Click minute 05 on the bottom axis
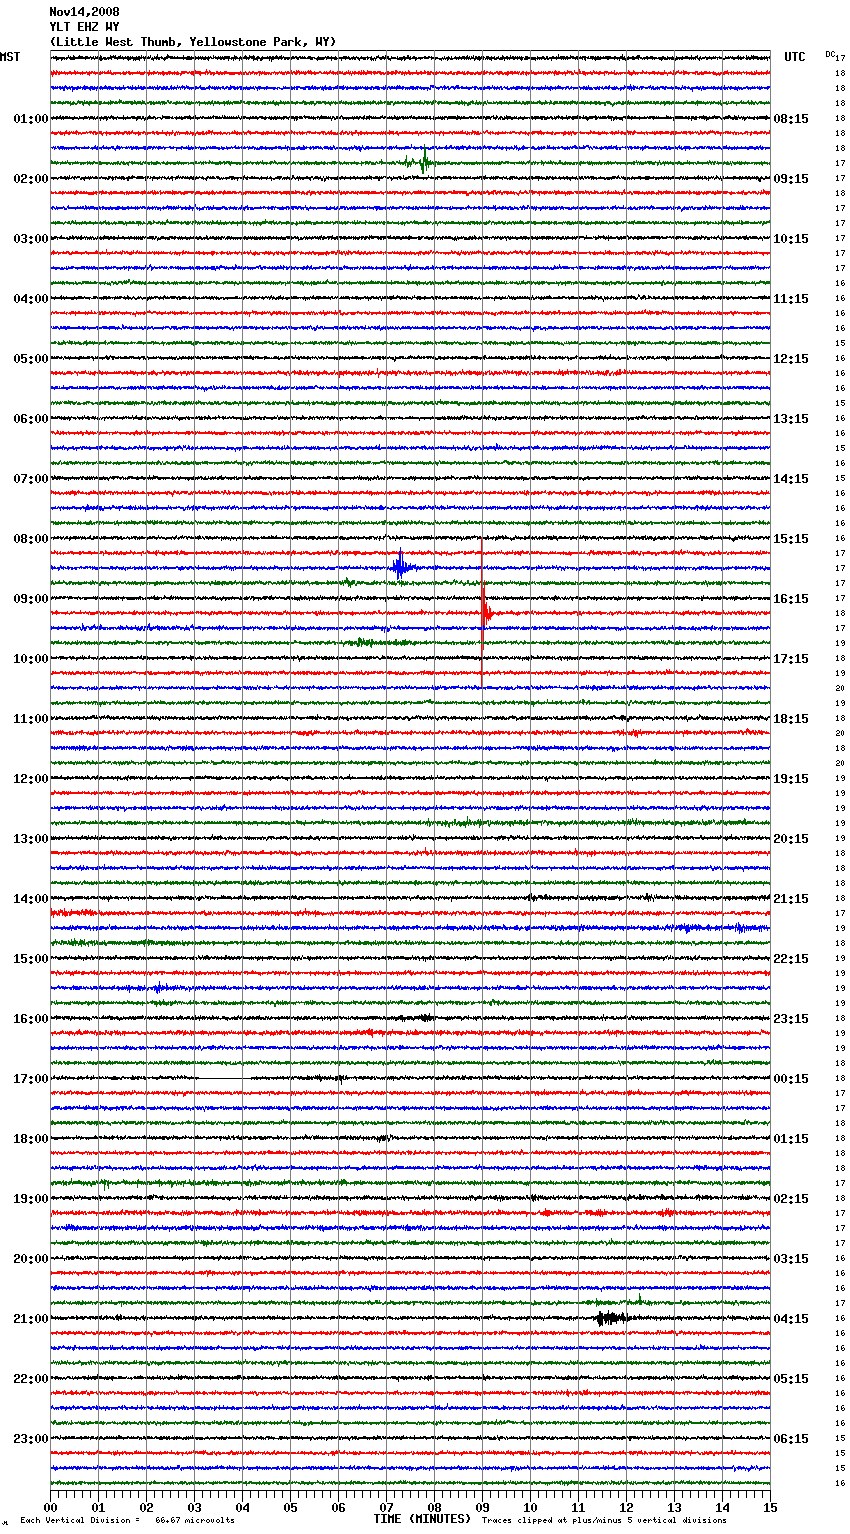 290,1507
